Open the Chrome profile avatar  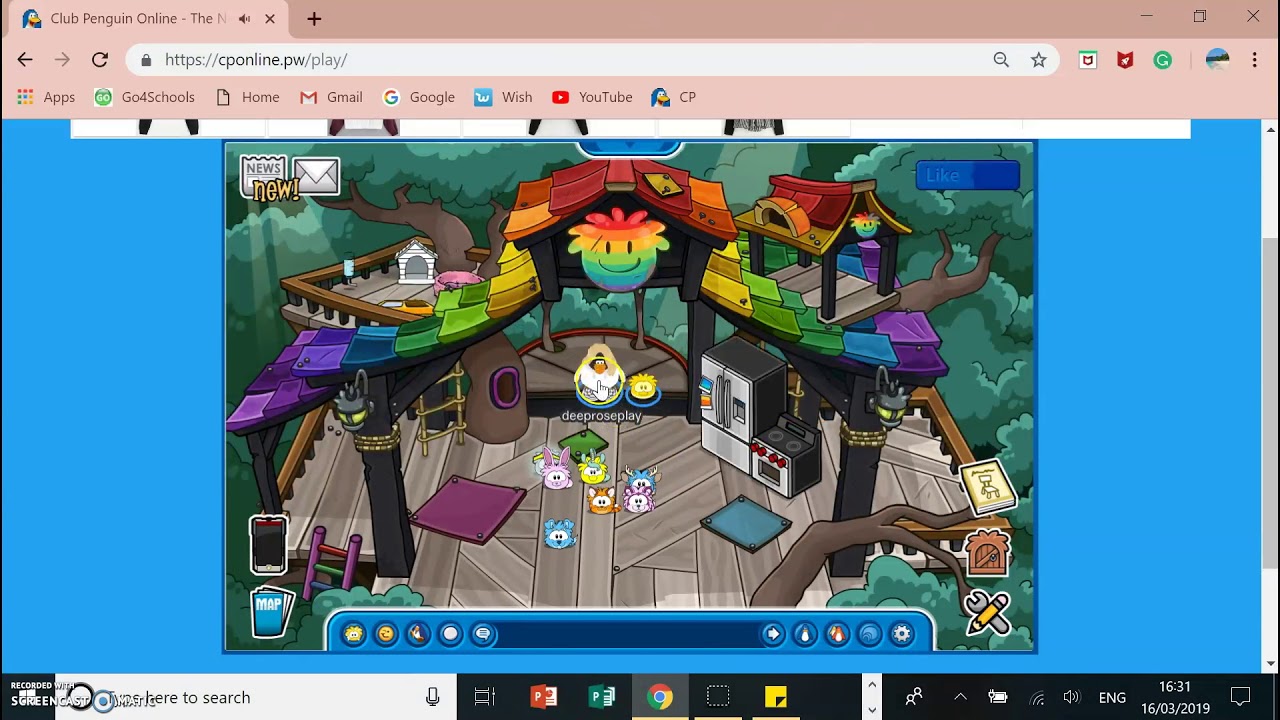(x=1217, y=60)
